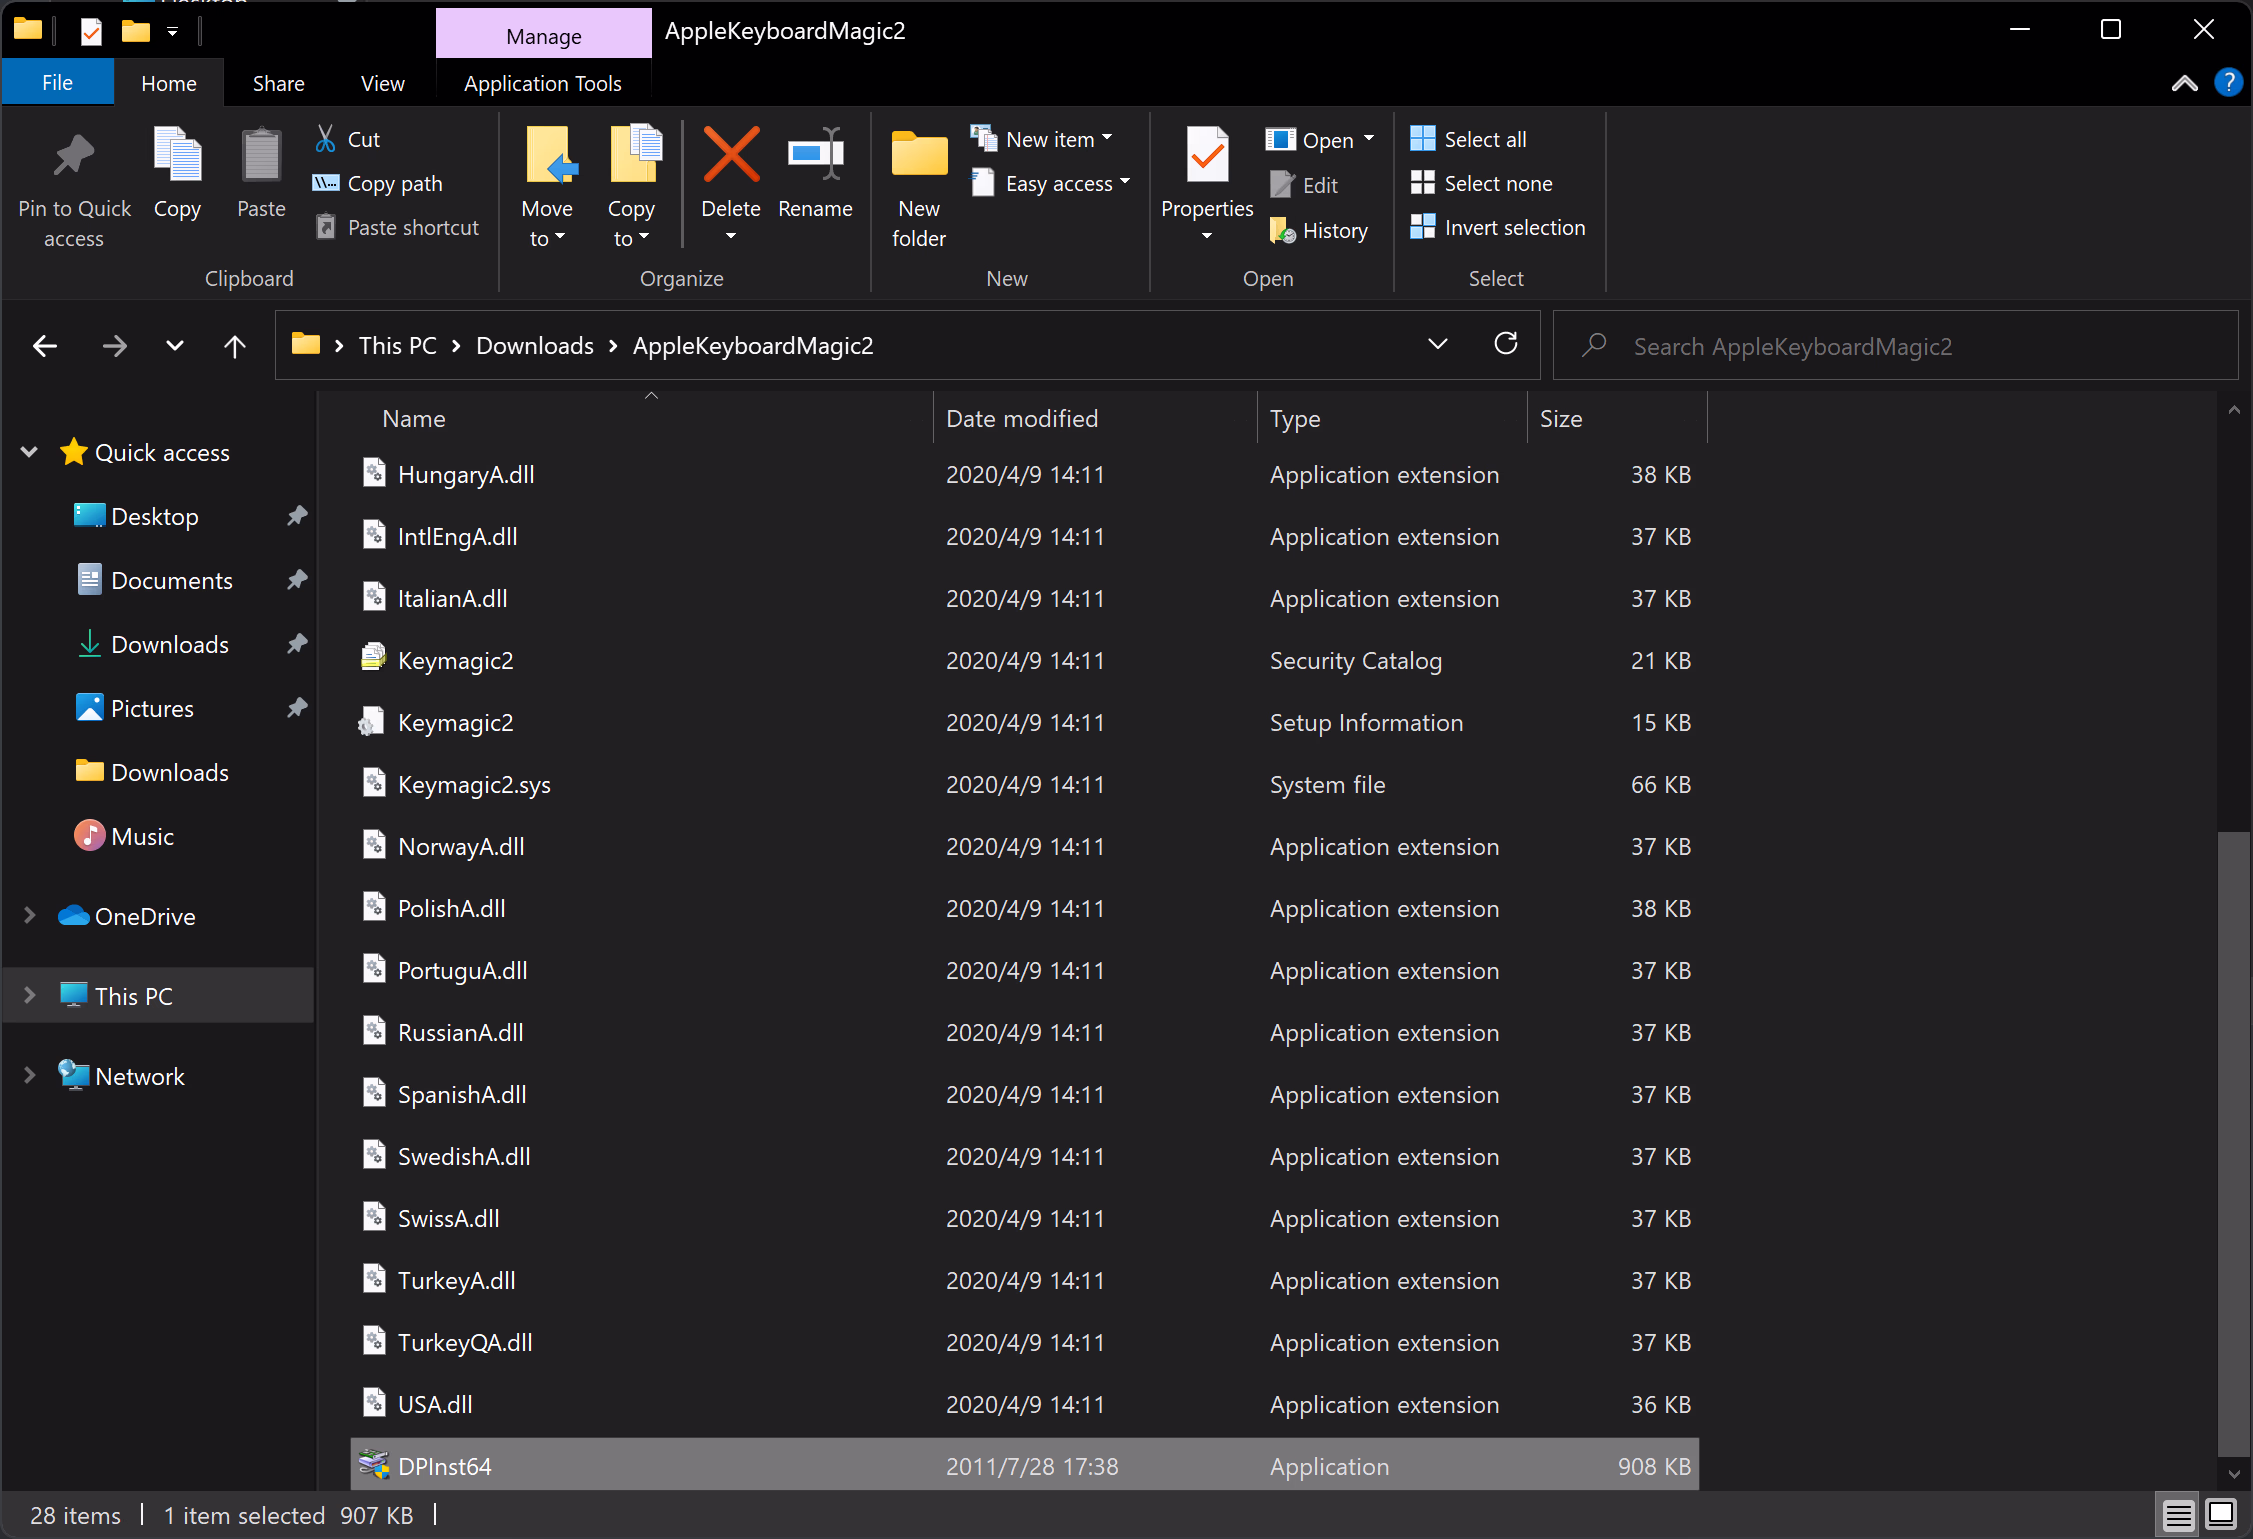
Task: Click the Cut scissors icon
Action: tap(326, 139)
